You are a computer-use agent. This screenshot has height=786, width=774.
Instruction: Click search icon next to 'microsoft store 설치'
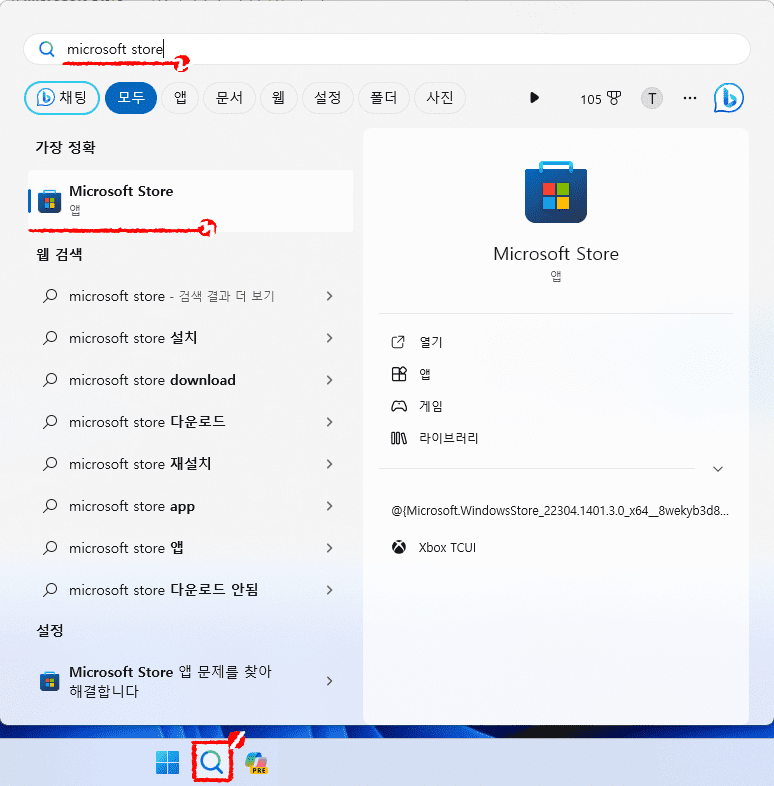tap(50, 338)
